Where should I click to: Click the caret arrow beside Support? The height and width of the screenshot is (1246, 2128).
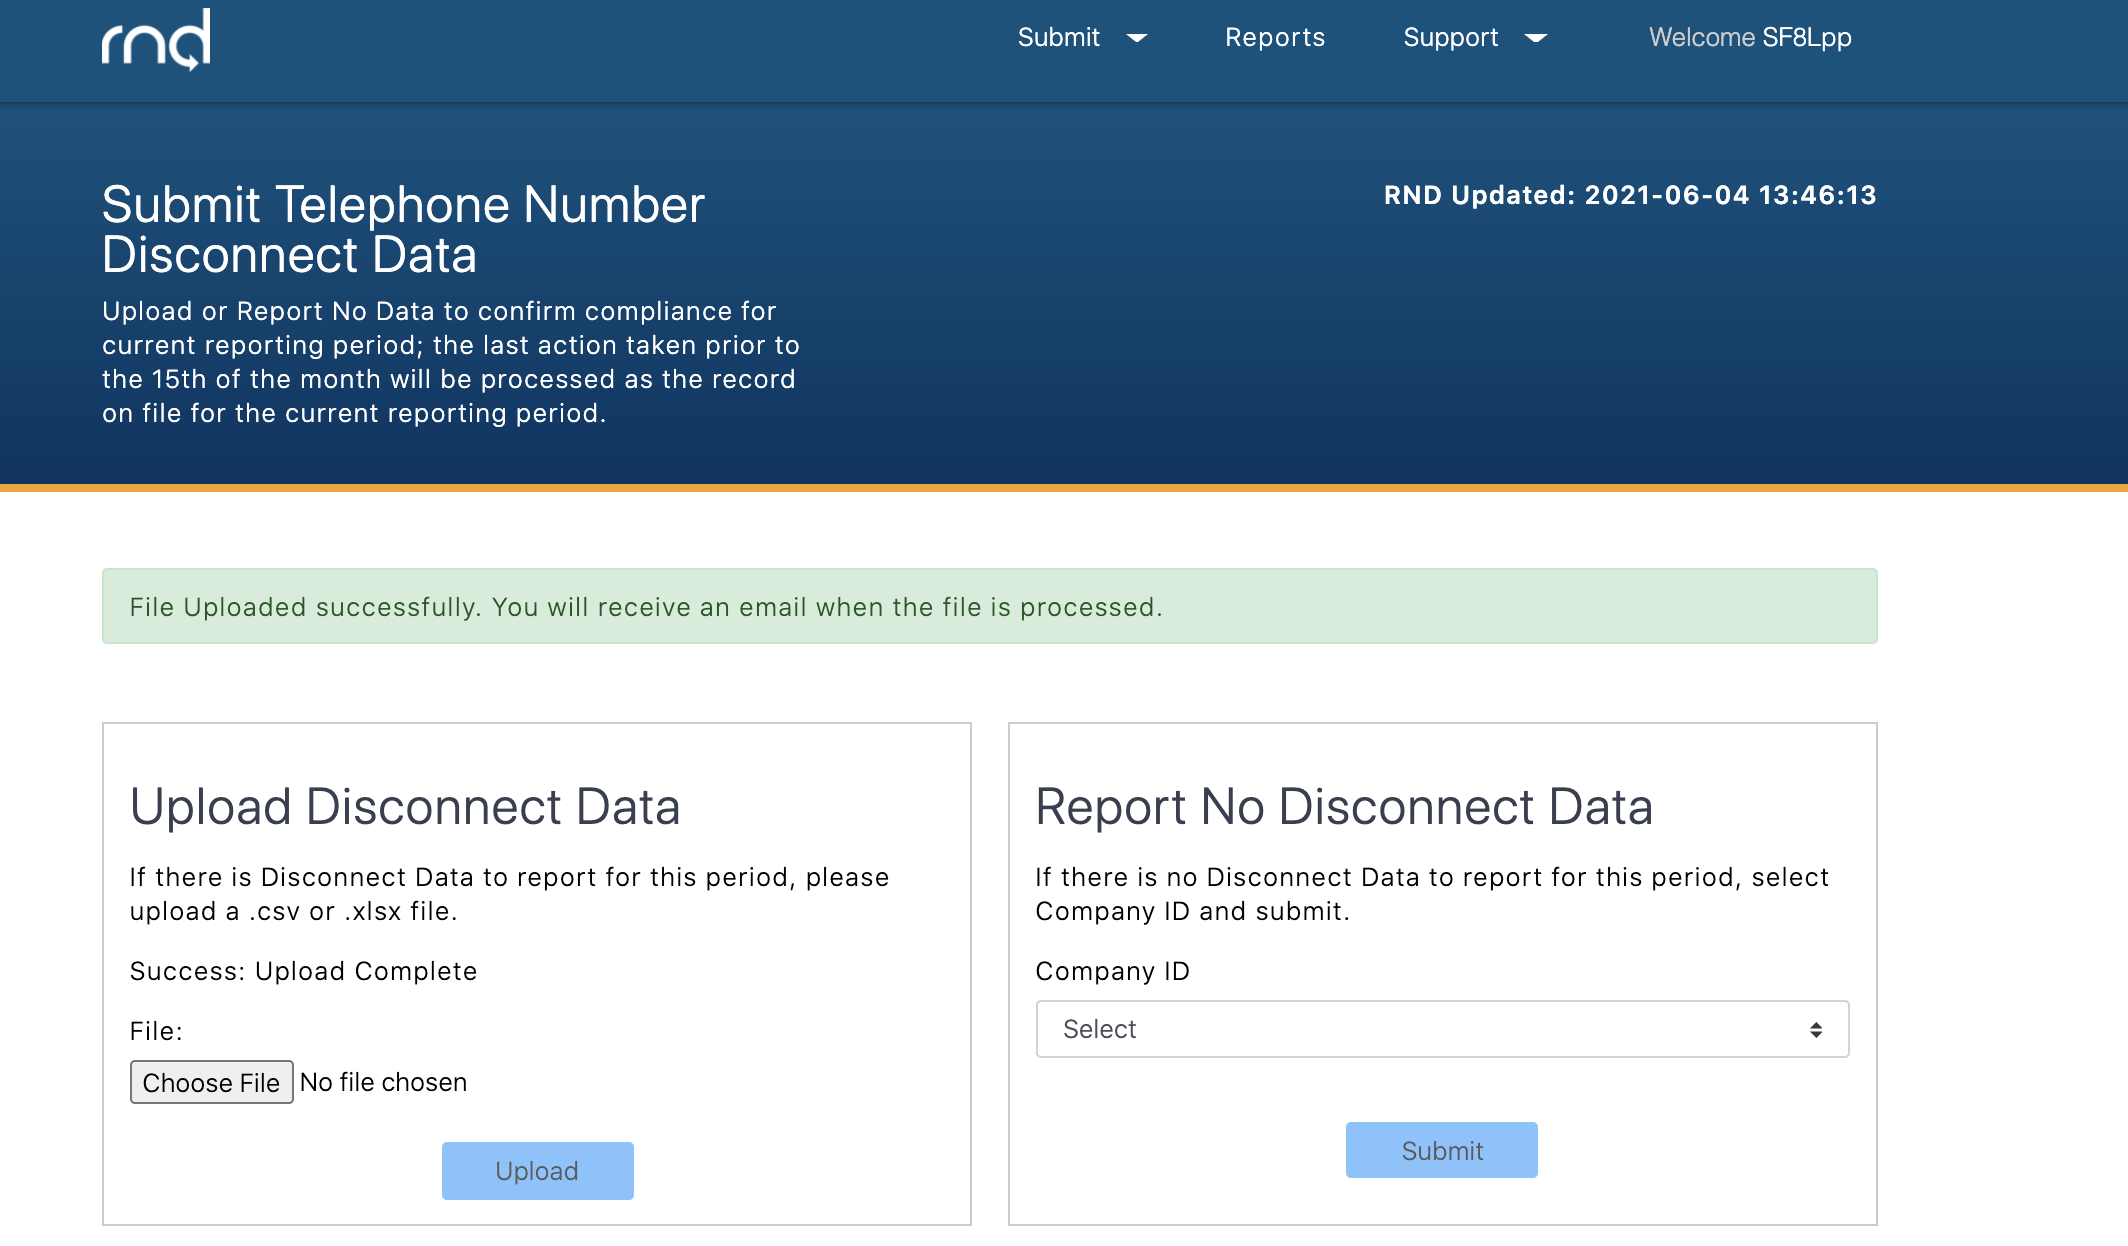(1536, 39)
